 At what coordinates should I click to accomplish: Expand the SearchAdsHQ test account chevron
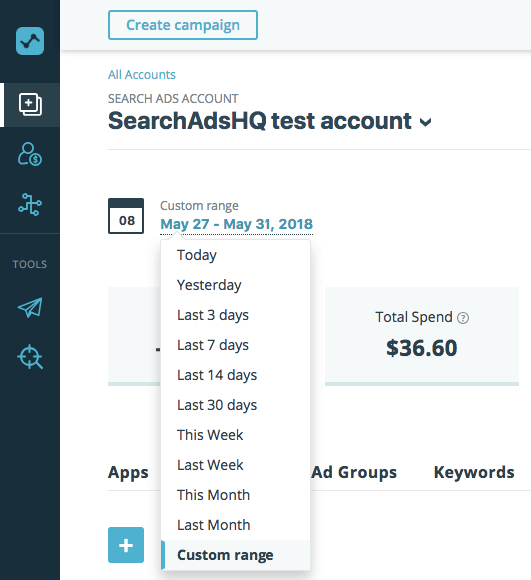[x=426, y=122]
